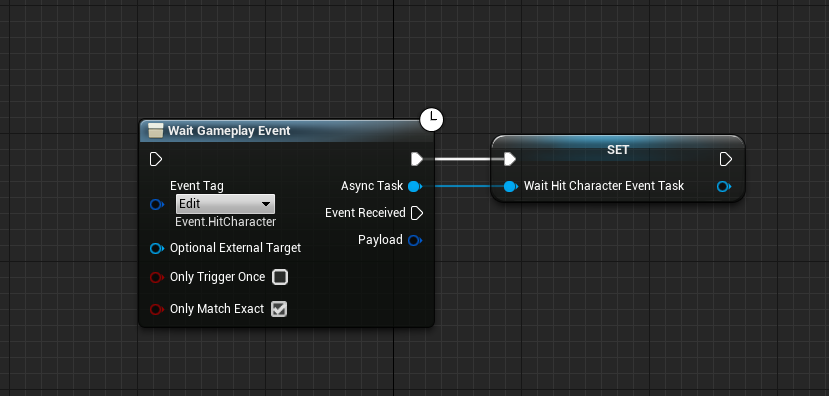
Task: Click the Wait Gameplay Event node icon
Action: click(x=155, y=131)
